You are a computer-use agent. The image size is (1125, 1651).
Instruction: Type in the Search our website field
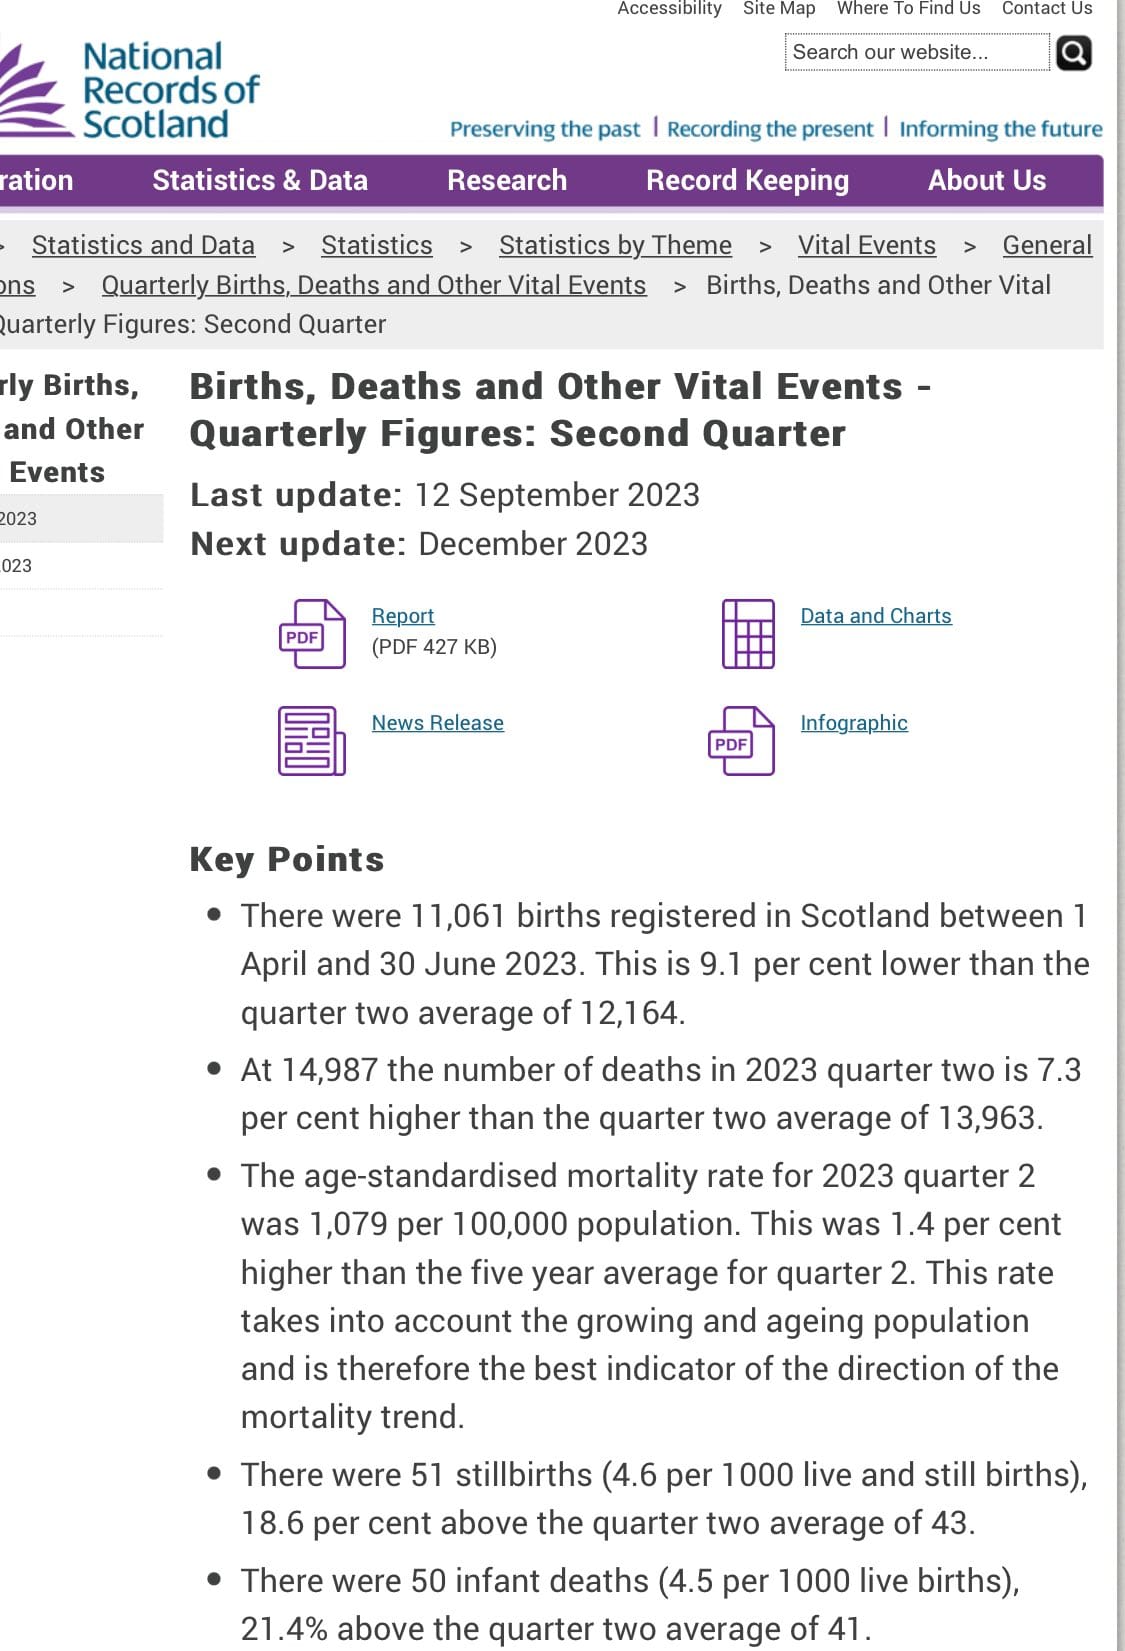click(916, 53)
